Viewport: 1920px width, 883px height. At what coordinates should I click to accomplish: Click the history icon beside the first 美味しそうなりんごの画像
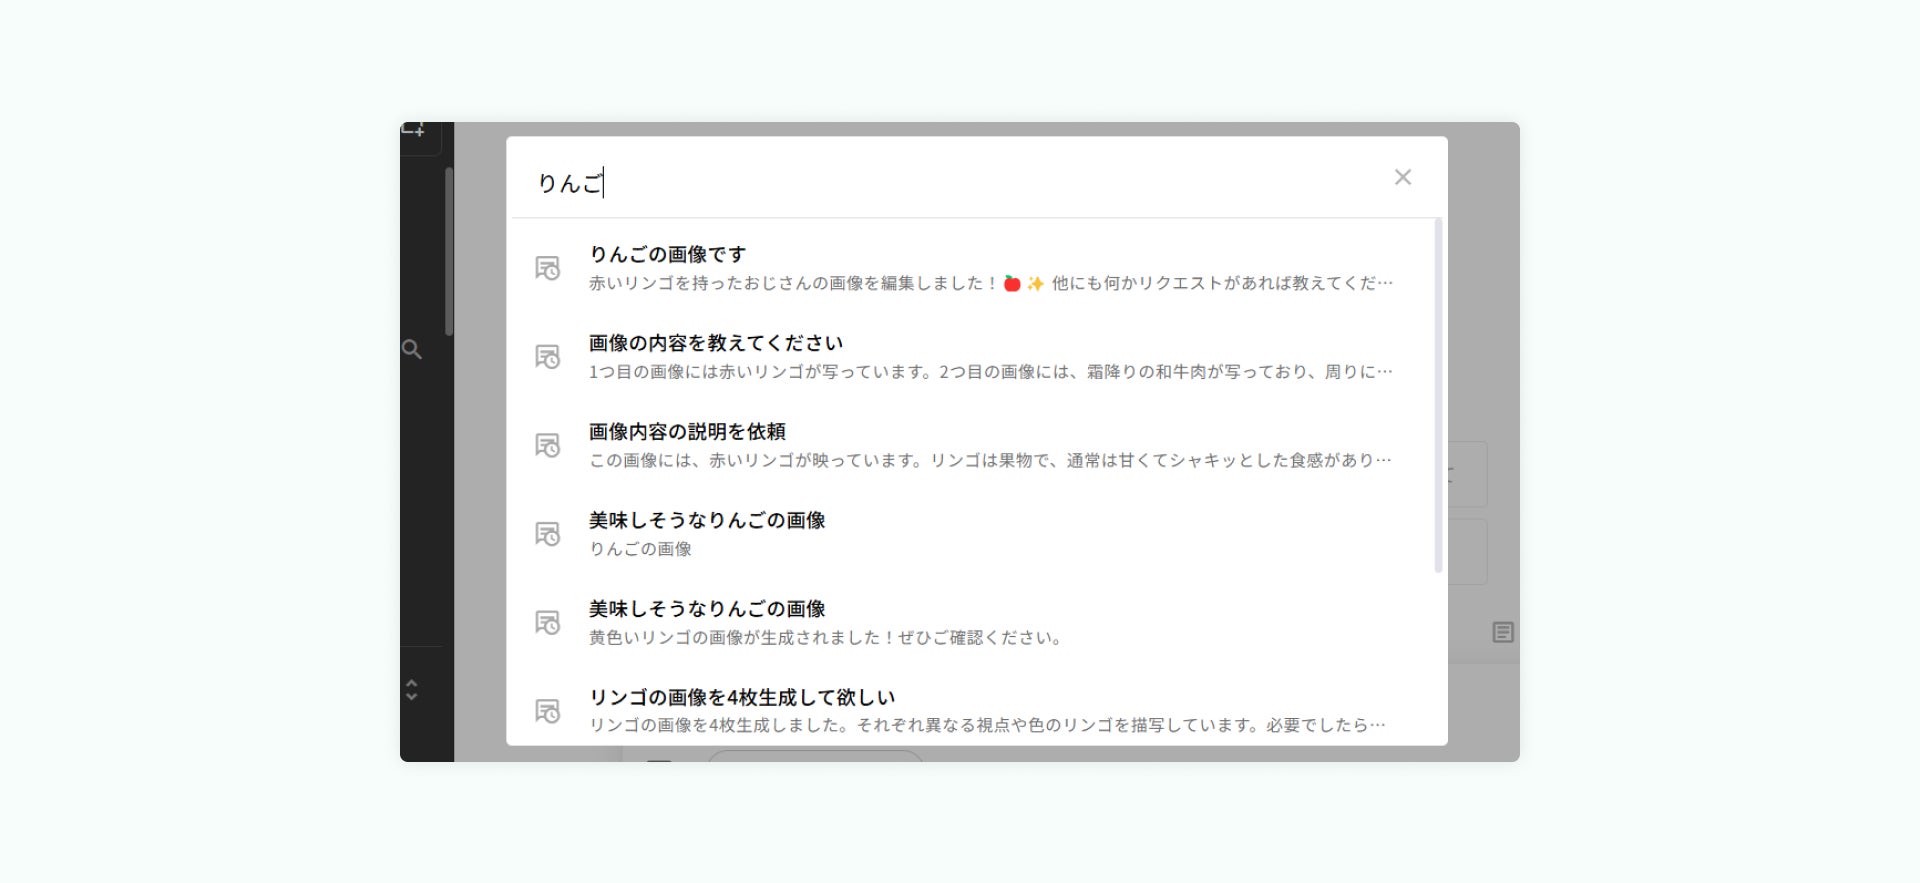pyautogui.click(x=547, y=534)
